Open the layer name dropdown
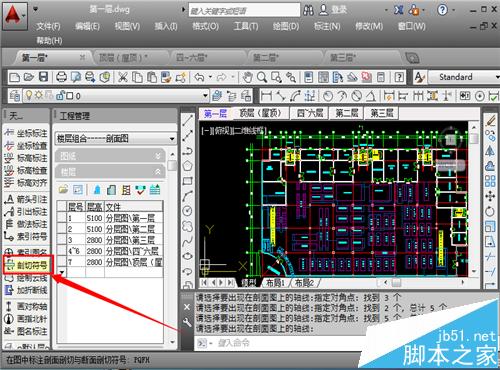The height and width of the screenshot is (370, 500). click(x=205, y=96)
